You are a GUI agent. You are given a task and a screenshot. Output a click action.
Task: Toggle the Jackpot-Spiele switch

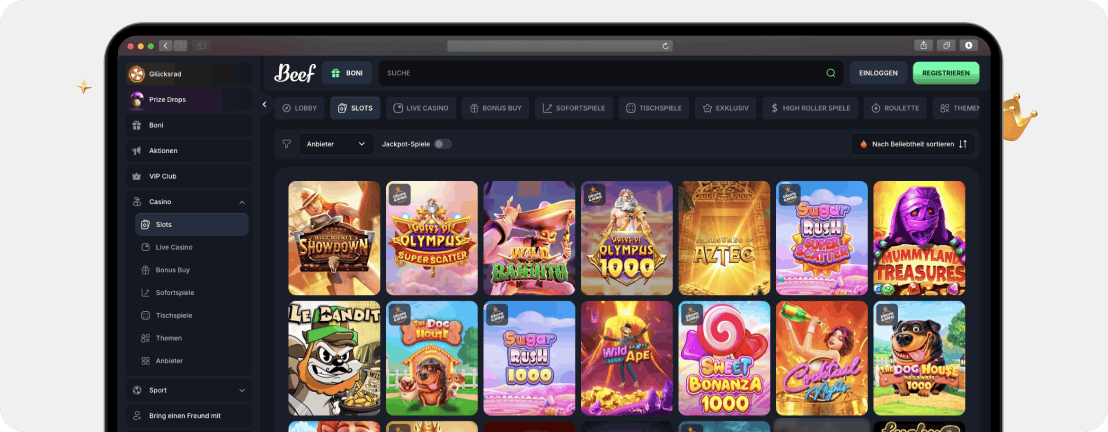click(442, 144)
